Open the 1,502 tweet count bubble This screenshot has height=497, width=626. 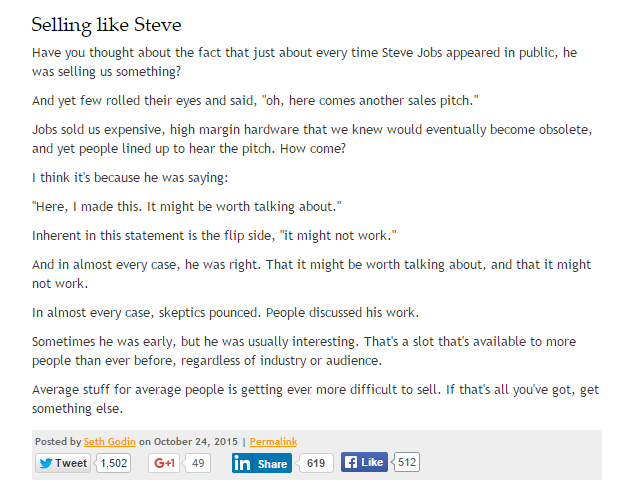pyautogui.click(x=113, y=463)
